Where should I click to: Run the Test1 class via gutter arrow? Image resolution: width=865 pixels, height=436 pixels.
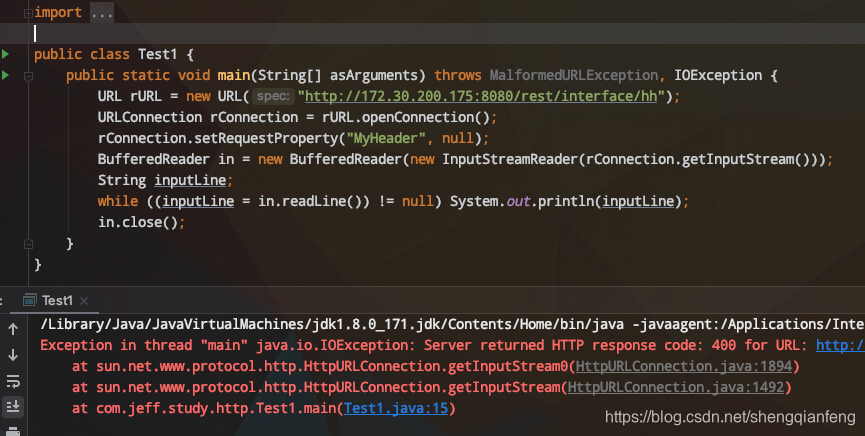6,54
